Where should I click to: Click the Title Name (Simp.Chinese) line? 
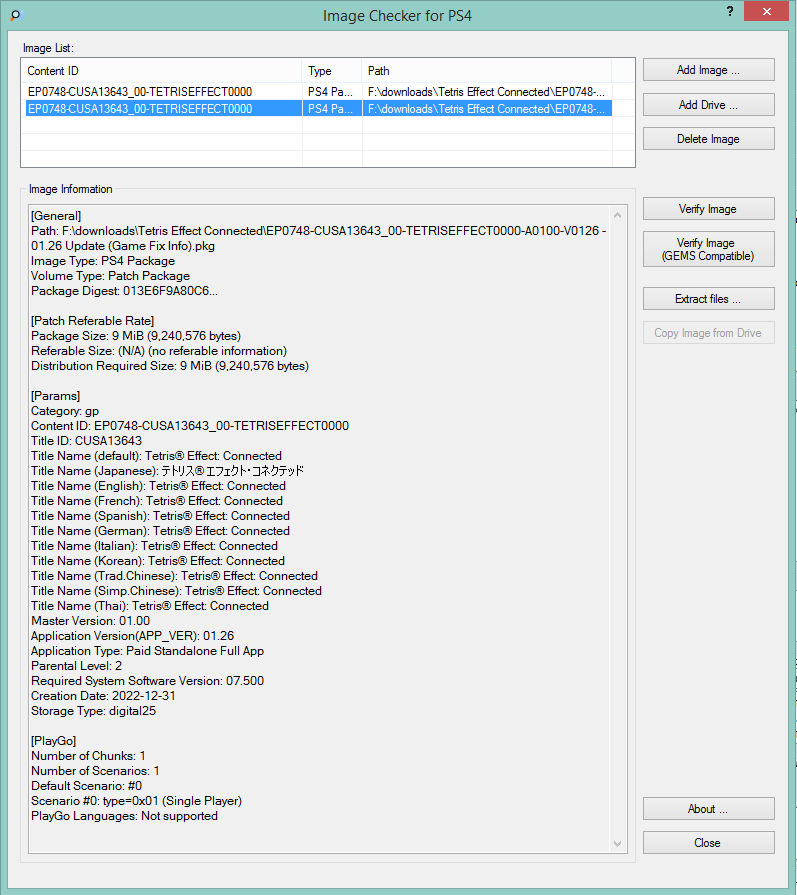(x=176, y=591)
